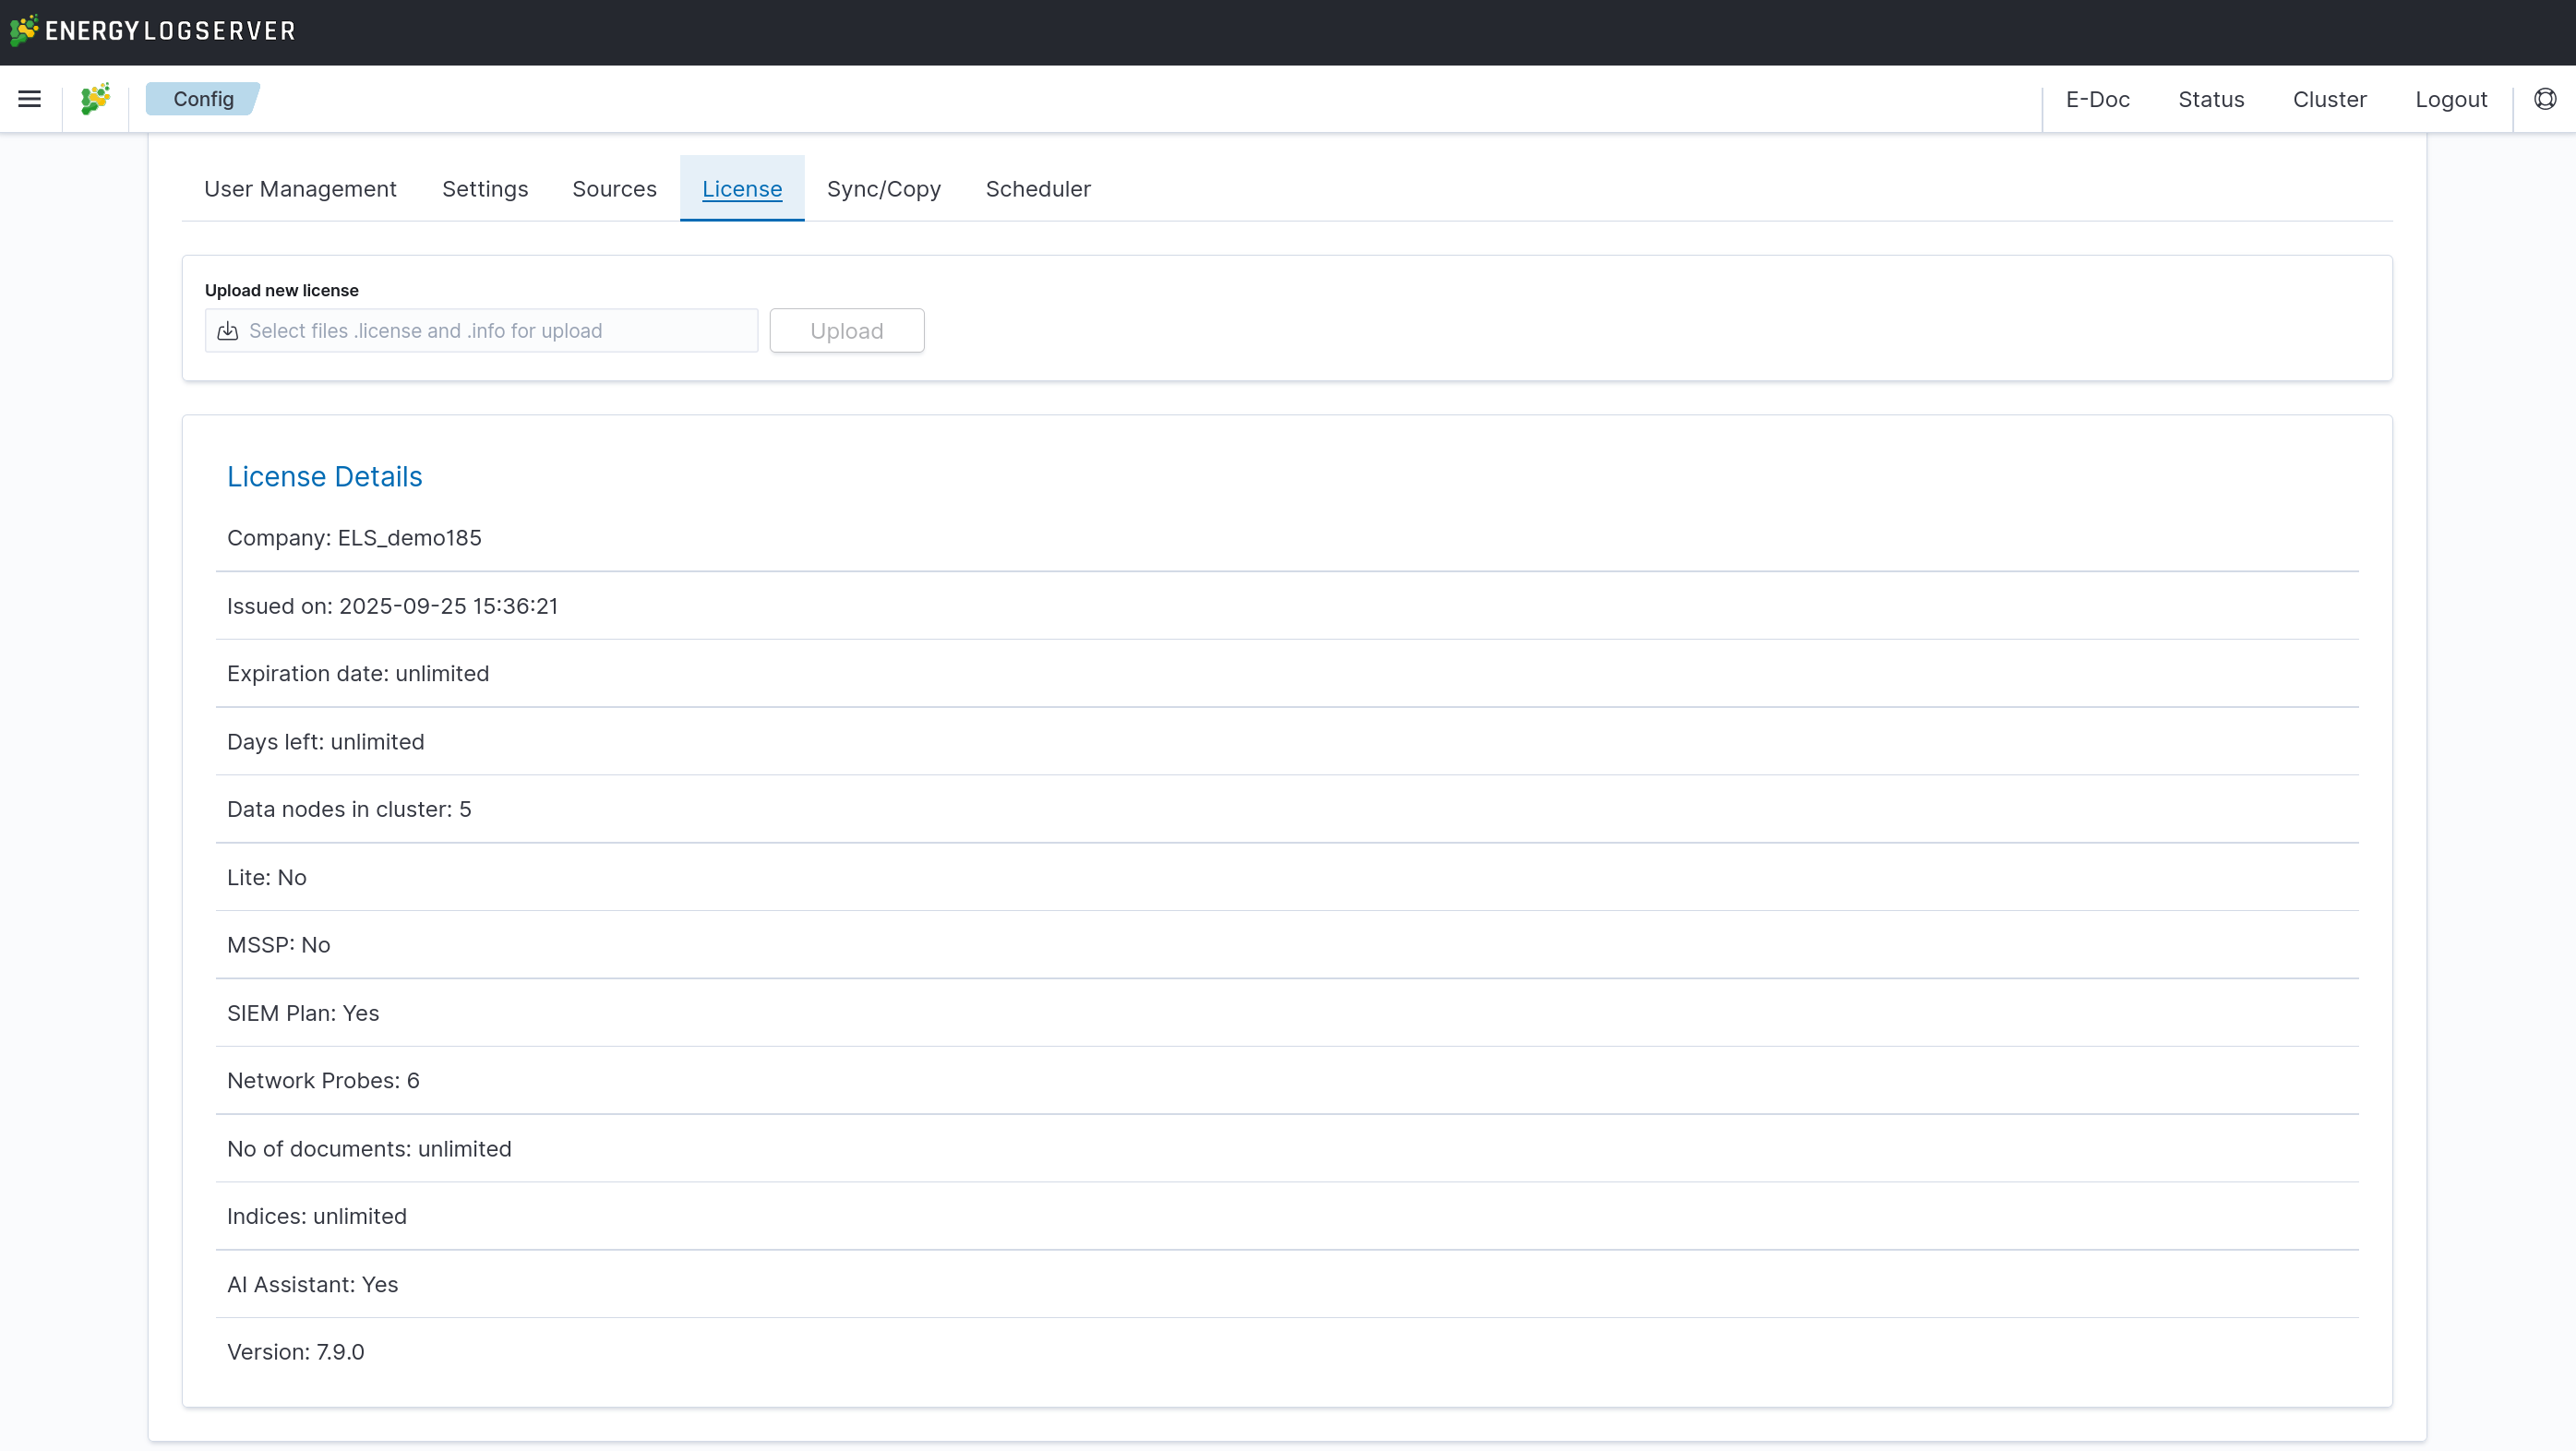Select the License tab
The height and width of the screenshot is (1451, 2576).
[742, 189]
